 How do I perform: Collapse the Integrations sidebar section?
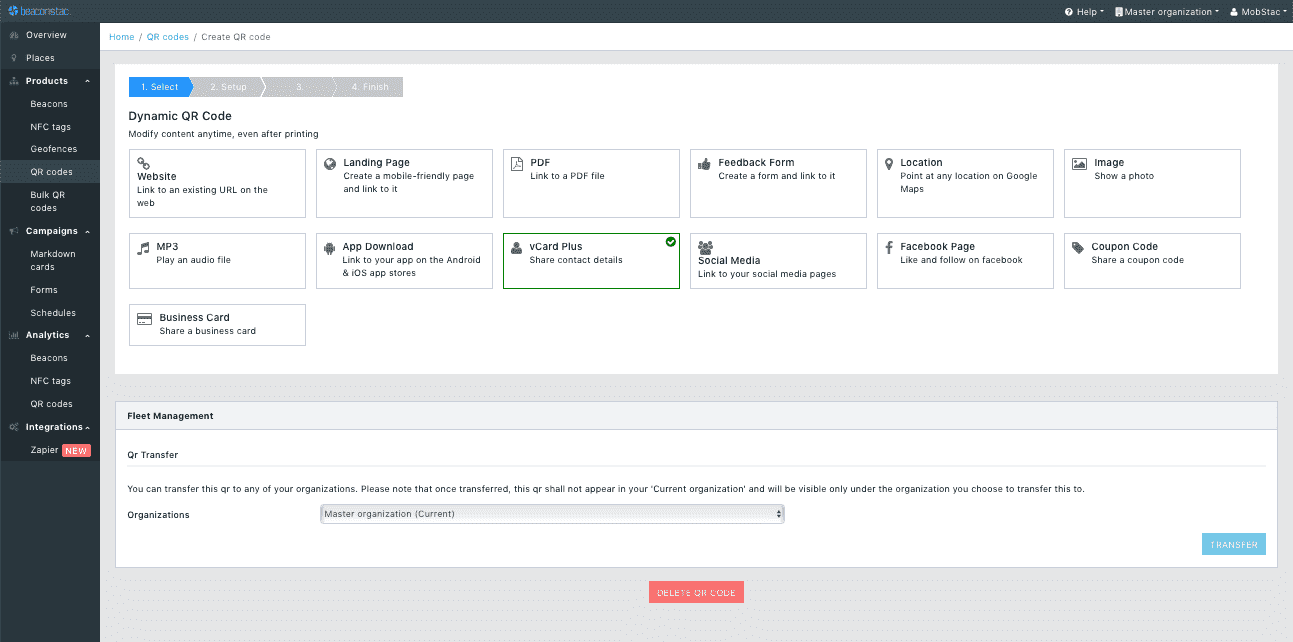88,427
